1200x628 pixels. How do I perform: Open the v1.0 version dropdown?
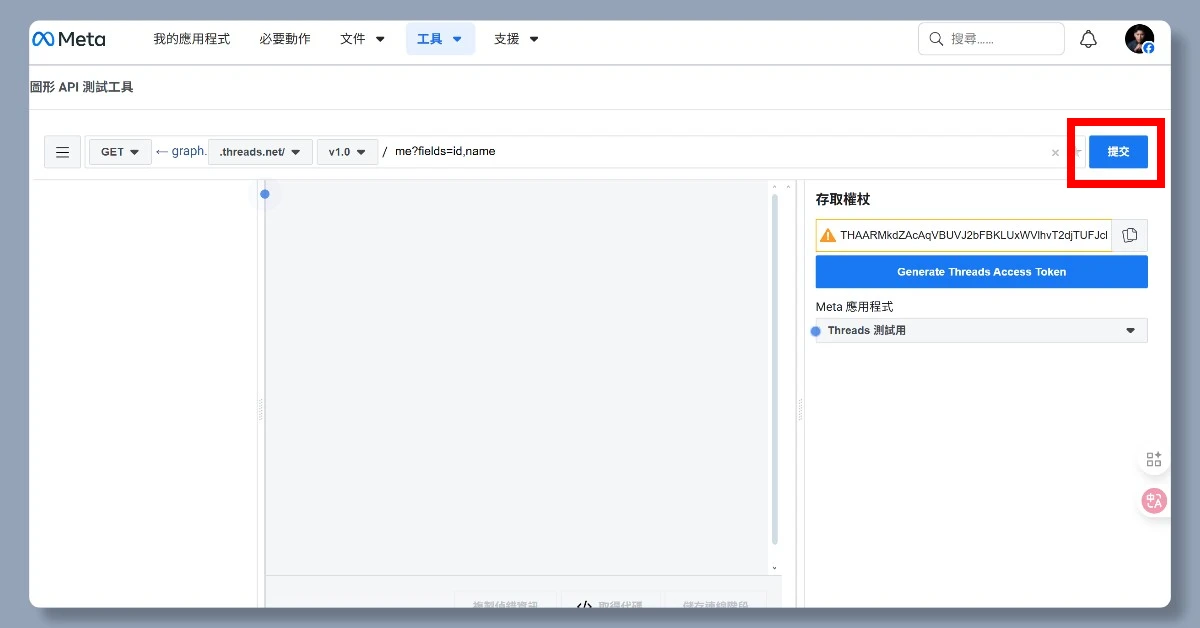tap(347, 152)
